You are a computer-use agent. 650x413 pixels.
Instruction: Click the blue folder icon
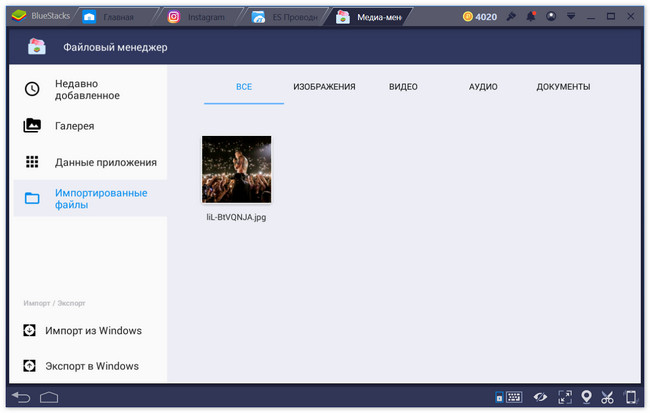pyautogui.click(x=32, y=198)
